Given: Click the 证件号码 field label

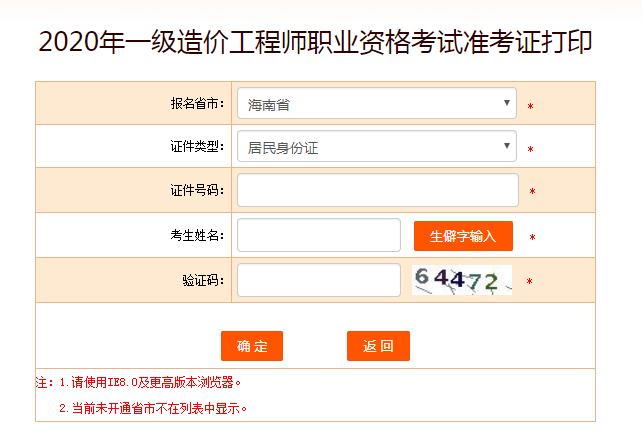Looking at the screenshot, I should tap(197, 190).
